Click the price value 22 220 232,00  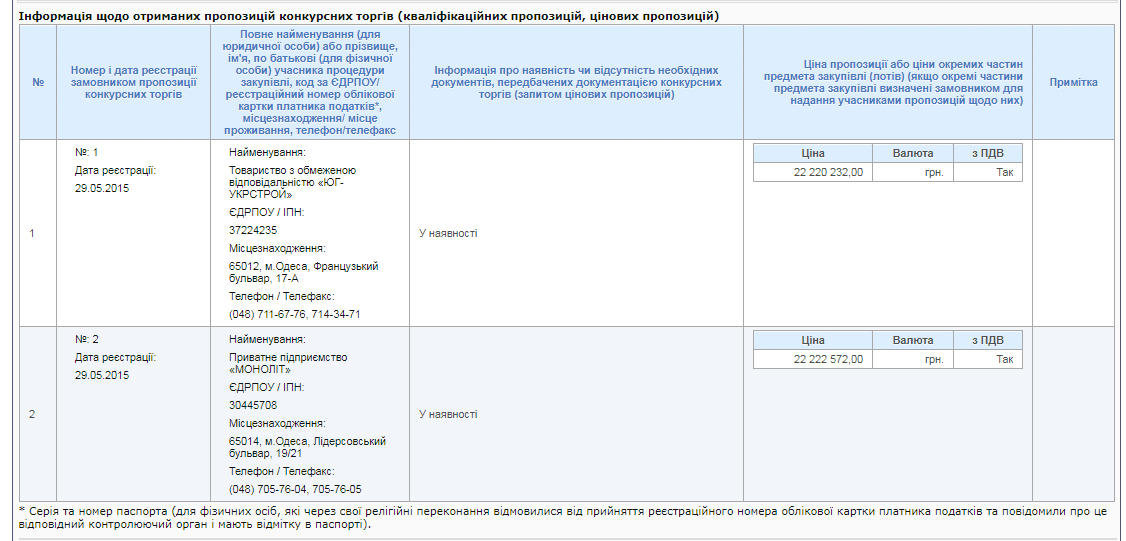click(829, 173)
